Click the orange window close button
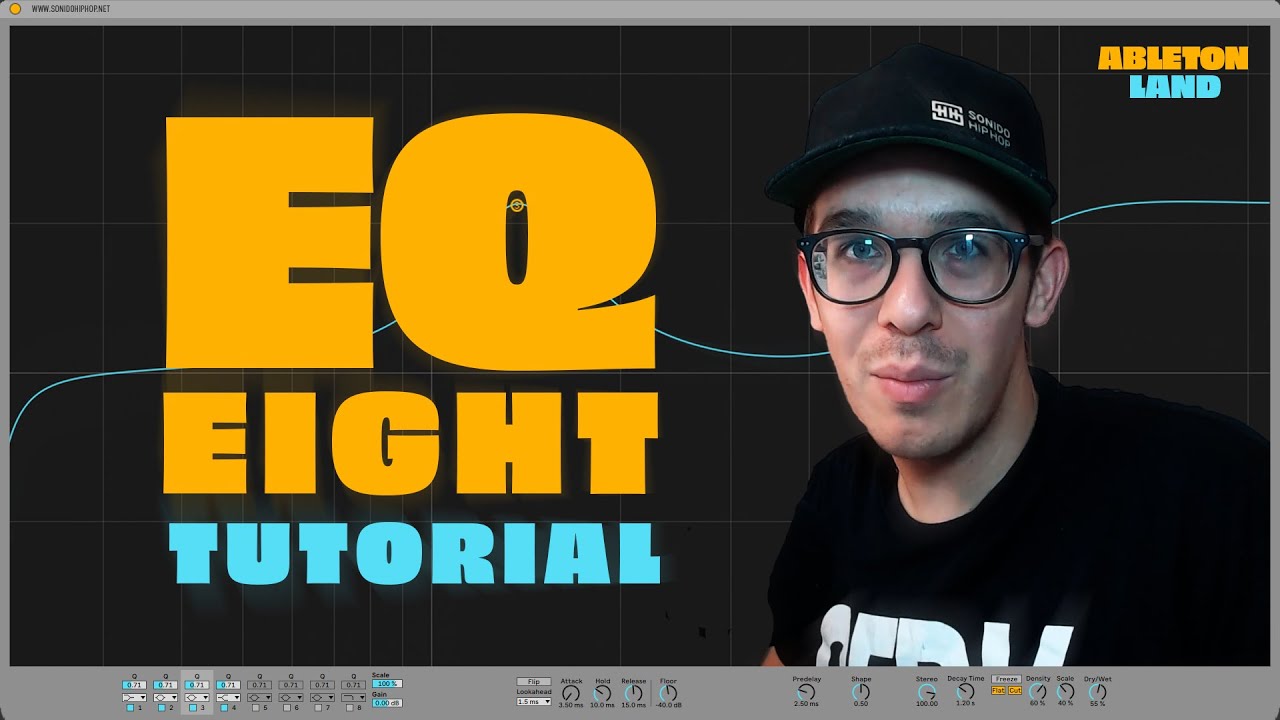1280x720 pixels. 14,8
